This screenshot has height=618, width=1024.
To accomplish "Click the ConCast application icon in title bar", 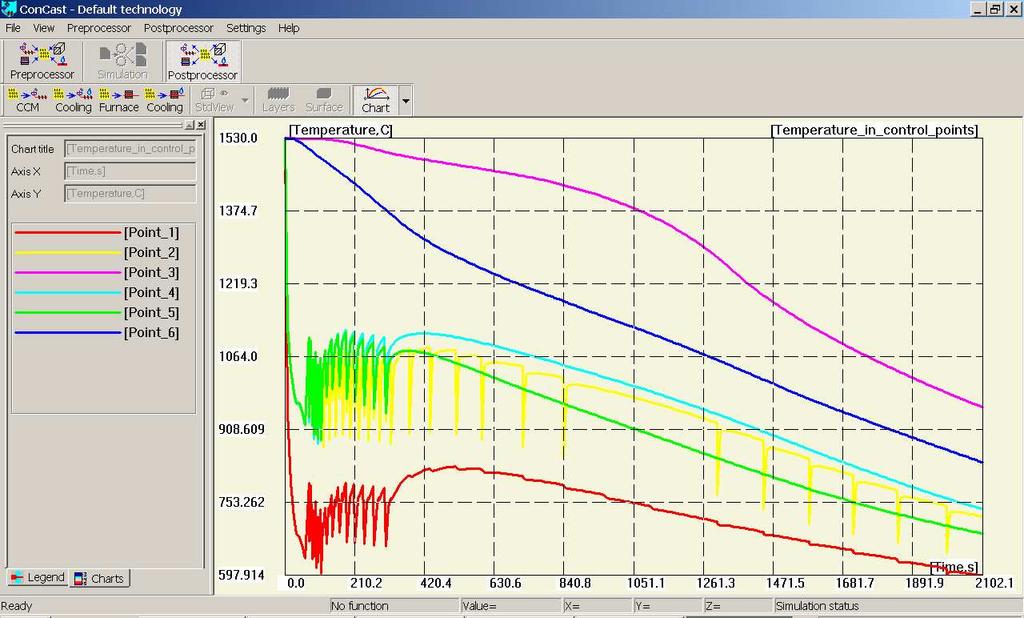I will (x=8, y=9).
